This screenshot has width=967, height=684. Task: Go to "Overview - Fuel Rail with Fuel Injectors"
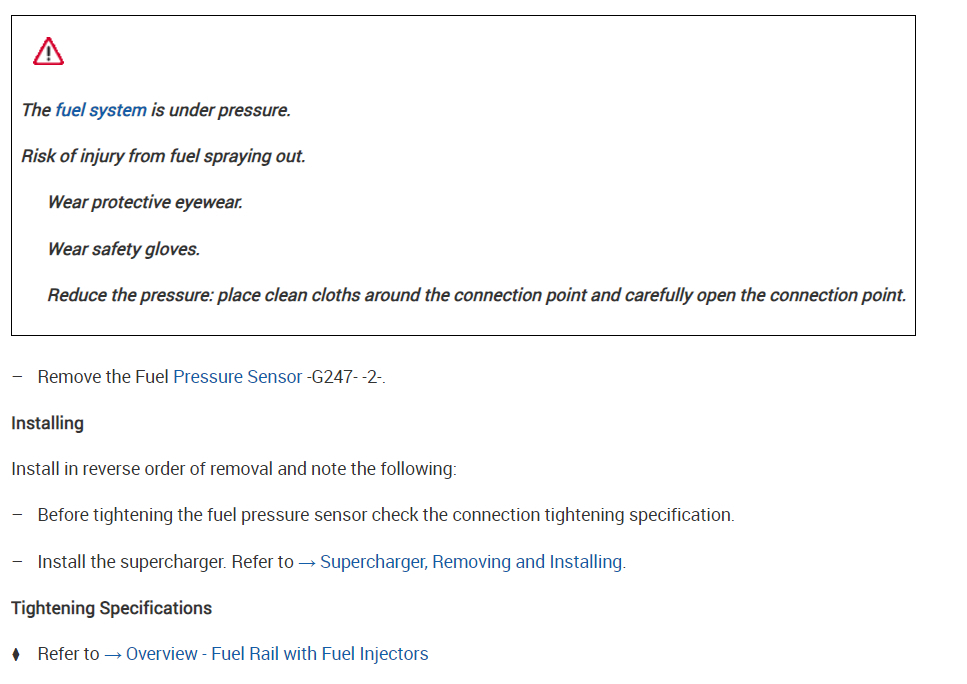click(277, 654)
